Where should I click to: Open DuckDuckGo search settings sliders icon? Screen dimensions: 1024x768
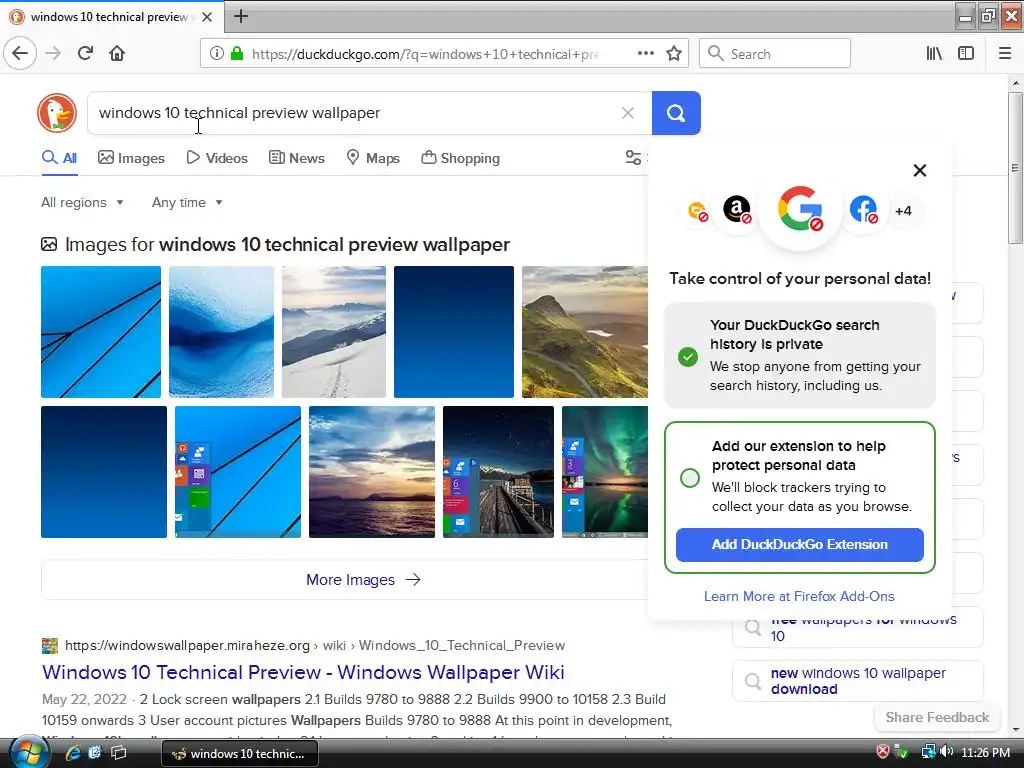[633, 157]
